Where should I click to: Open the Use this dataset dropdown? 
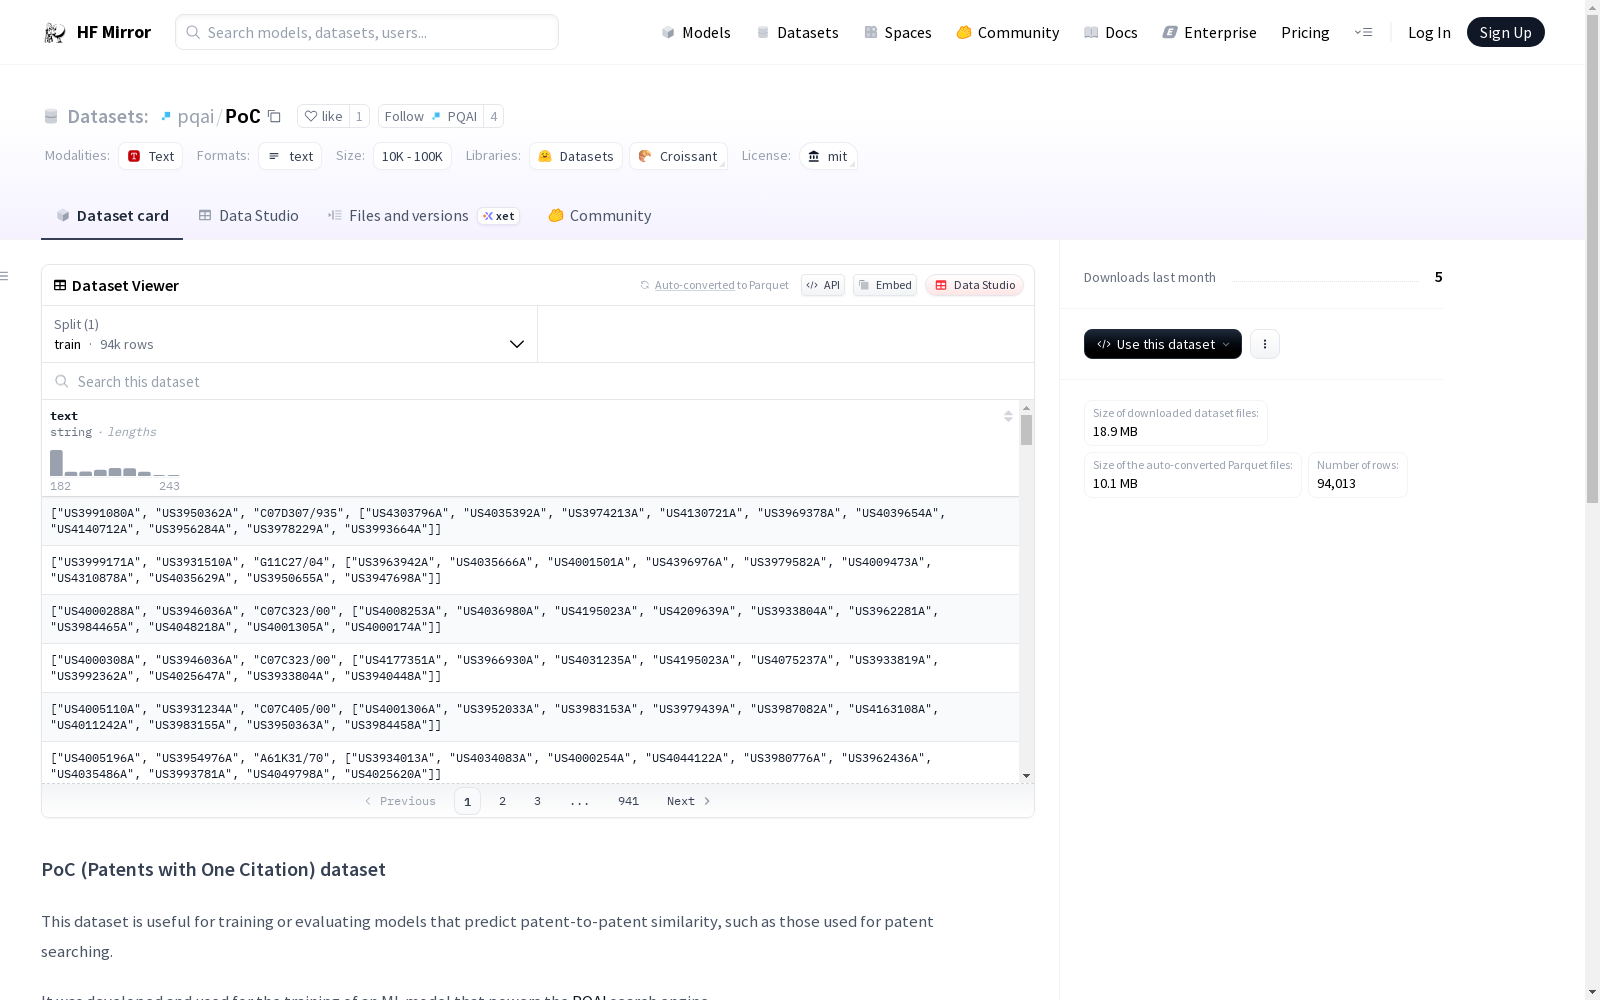[1163, 344]
